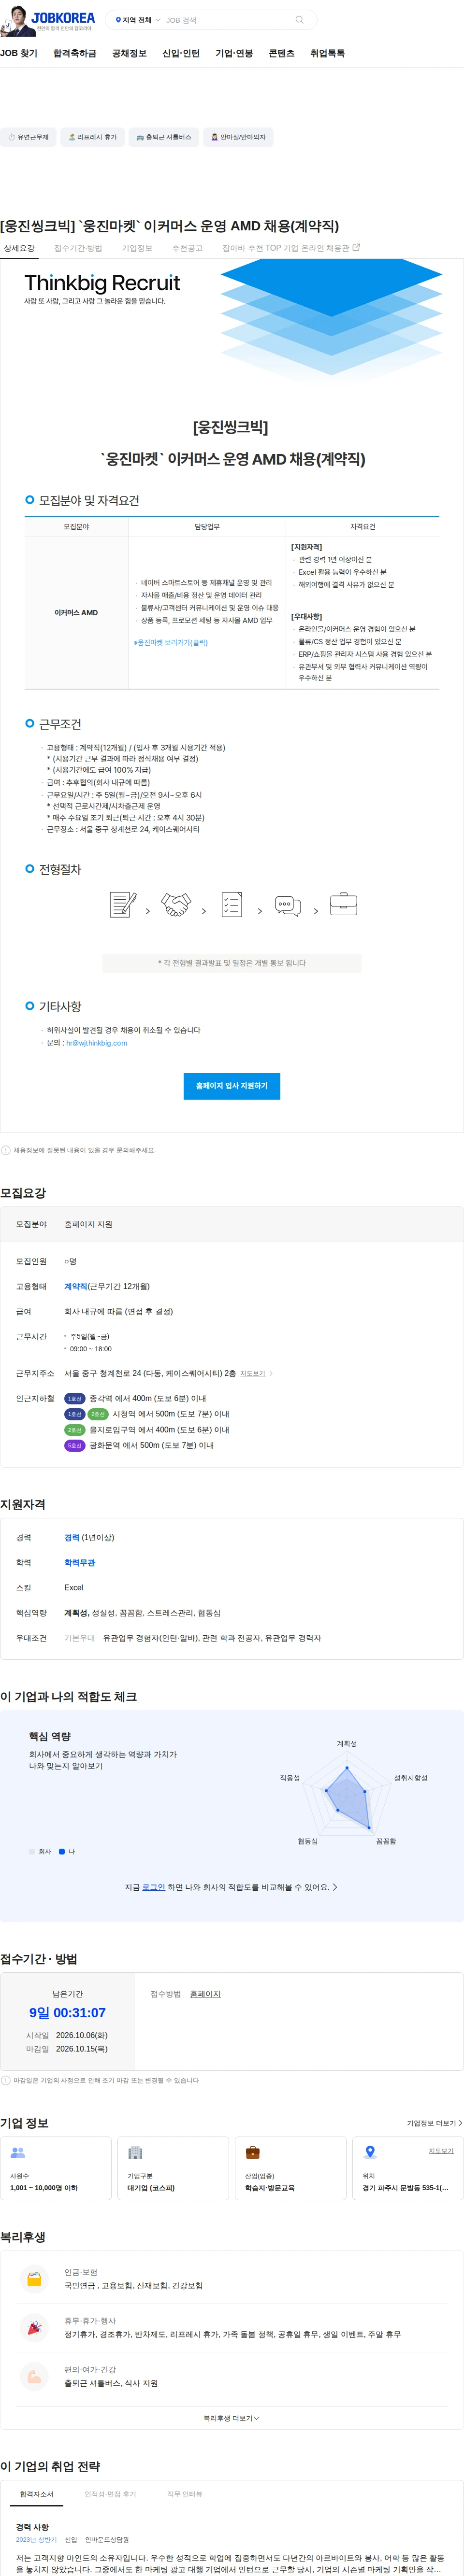Select the 상세요강 tab

click(x=19, y=248)
